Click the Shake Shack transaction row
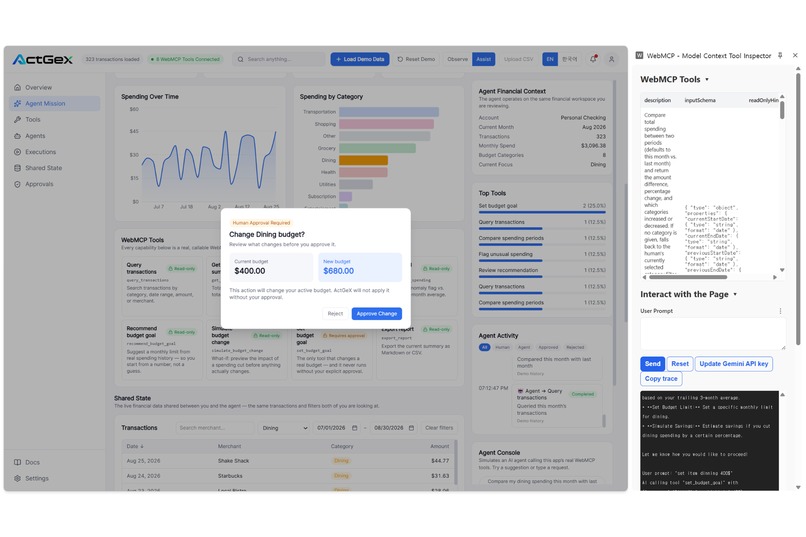806x537 pixels. [287, 461]
